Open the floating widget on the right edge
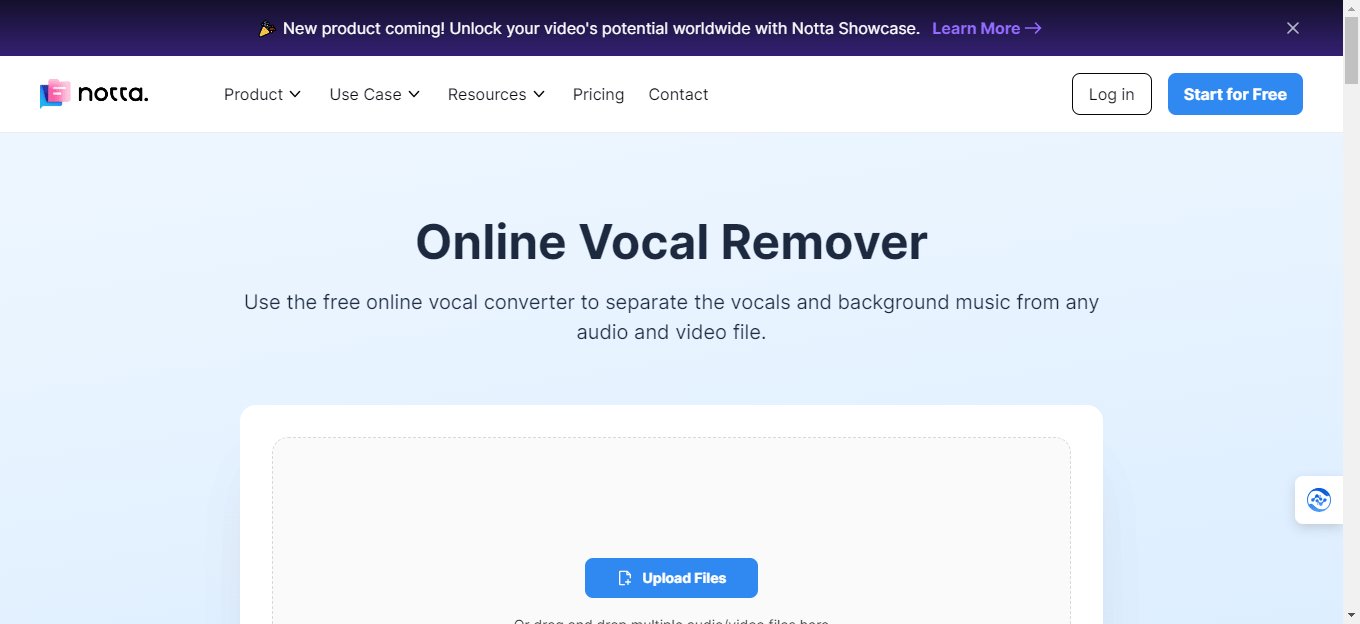Viewport: 1360px width, 624px height. (1319, 500)
